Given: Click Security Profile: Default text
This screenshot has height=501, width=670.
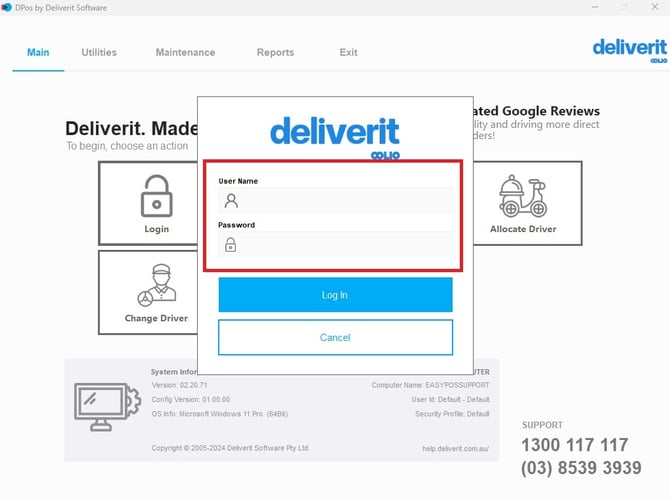Looking at the screenshot, I should click(452, 414).
